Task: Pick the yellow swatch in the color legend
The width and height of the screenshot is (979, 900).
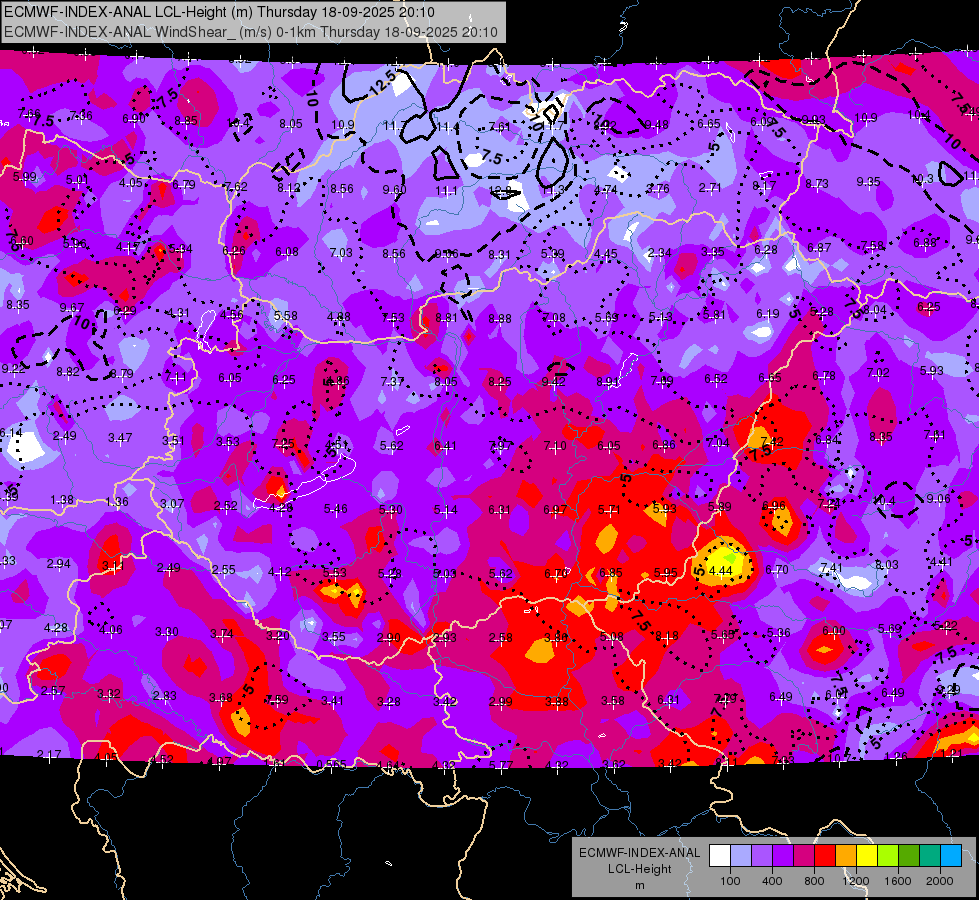Action: click(867, 856)
